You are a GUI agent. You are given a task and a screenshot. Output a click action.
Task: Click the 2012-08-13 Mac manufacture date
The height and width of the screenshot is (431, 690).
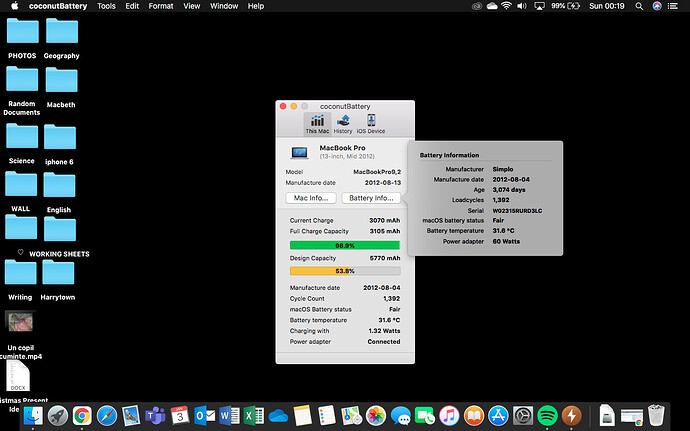coord(383,182)
